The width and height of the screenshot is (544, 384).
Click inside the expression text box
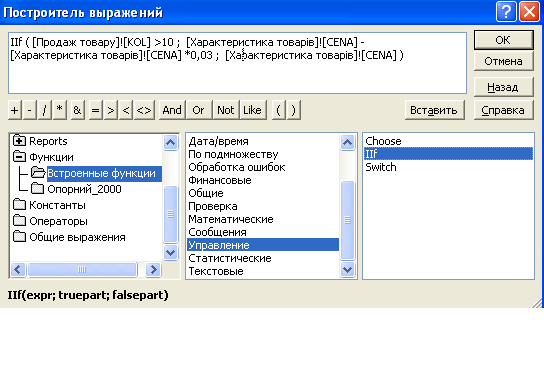[237, 63]
